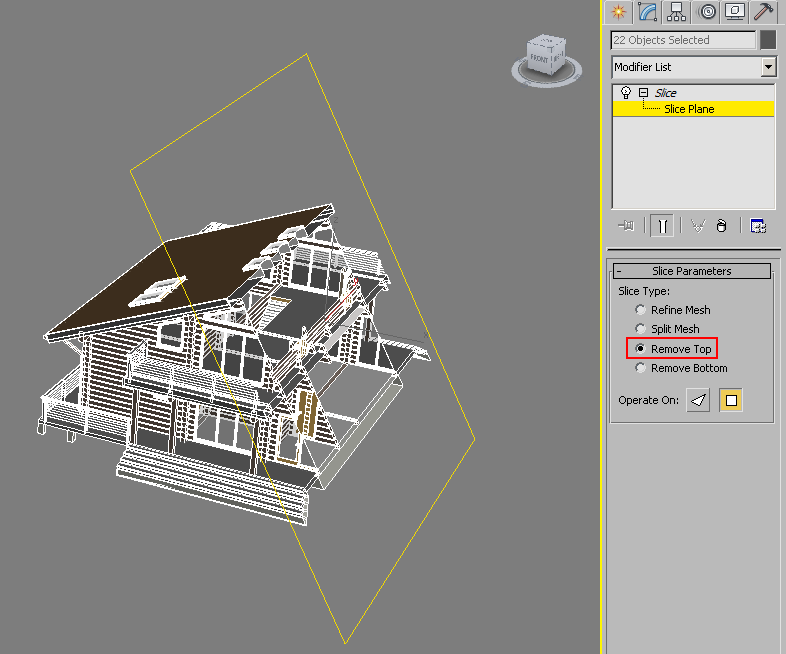Select the Slice modifier in the stack
Image resolution: width=786 pixels, height=654 pixels.
click(x=666, y=93)
